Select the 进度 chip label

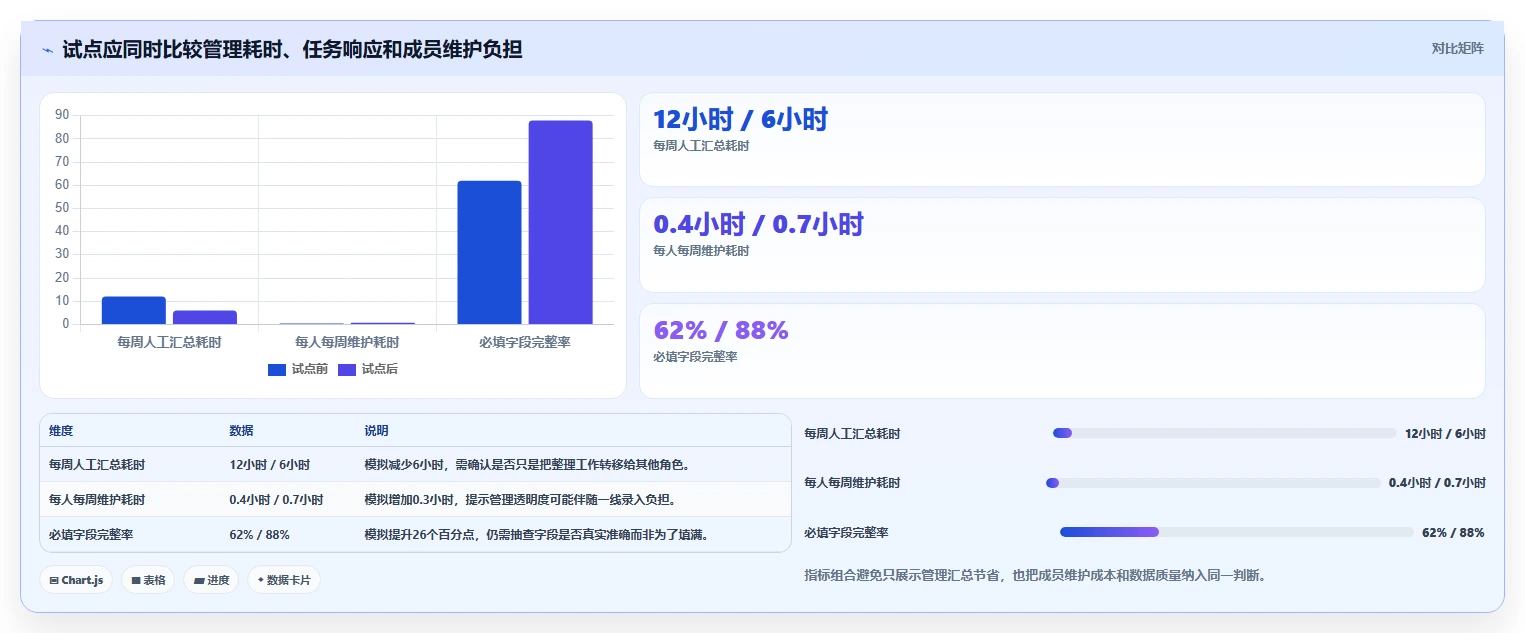(218, 580)
